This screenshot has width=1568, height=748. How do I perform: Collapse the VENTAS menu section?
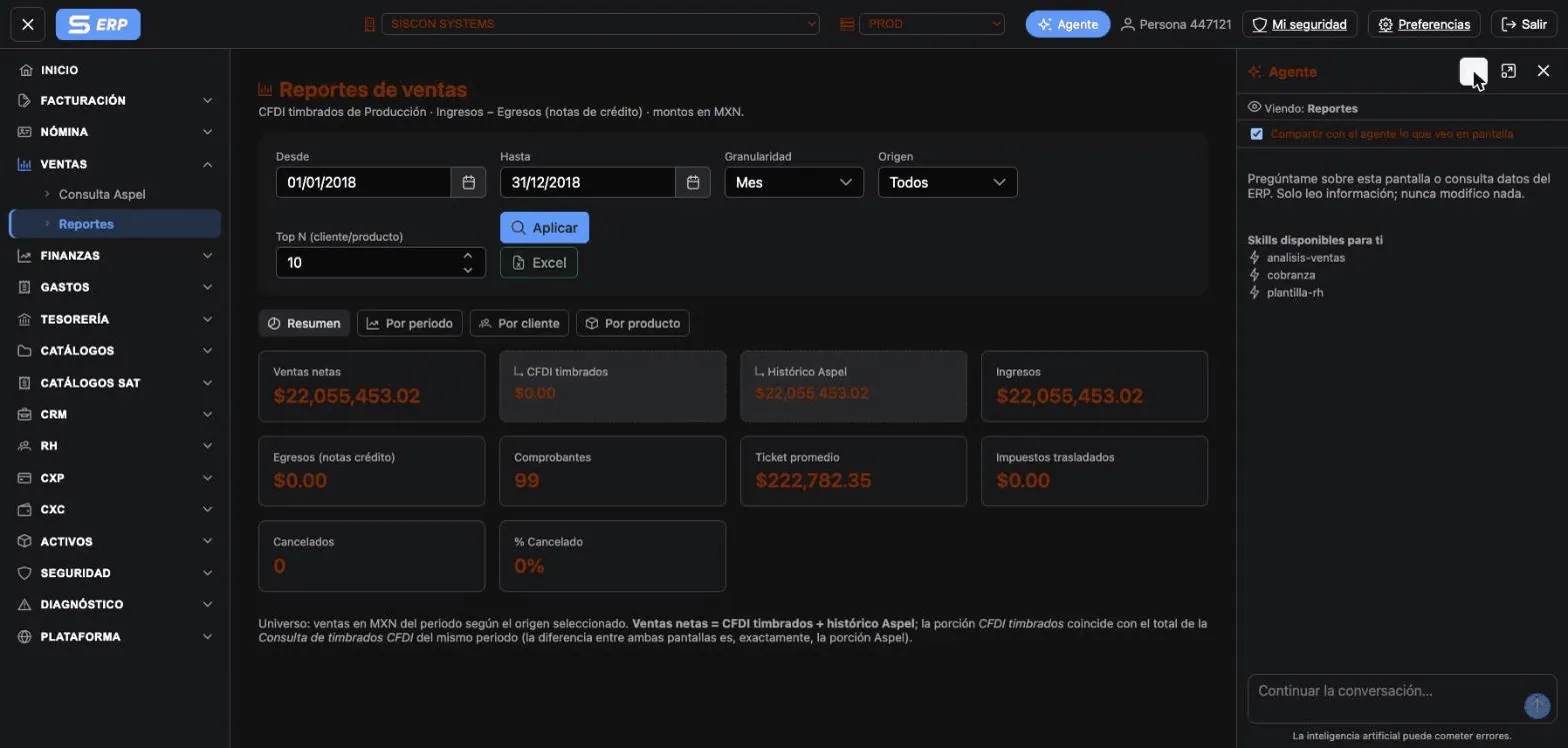[115, 164]
